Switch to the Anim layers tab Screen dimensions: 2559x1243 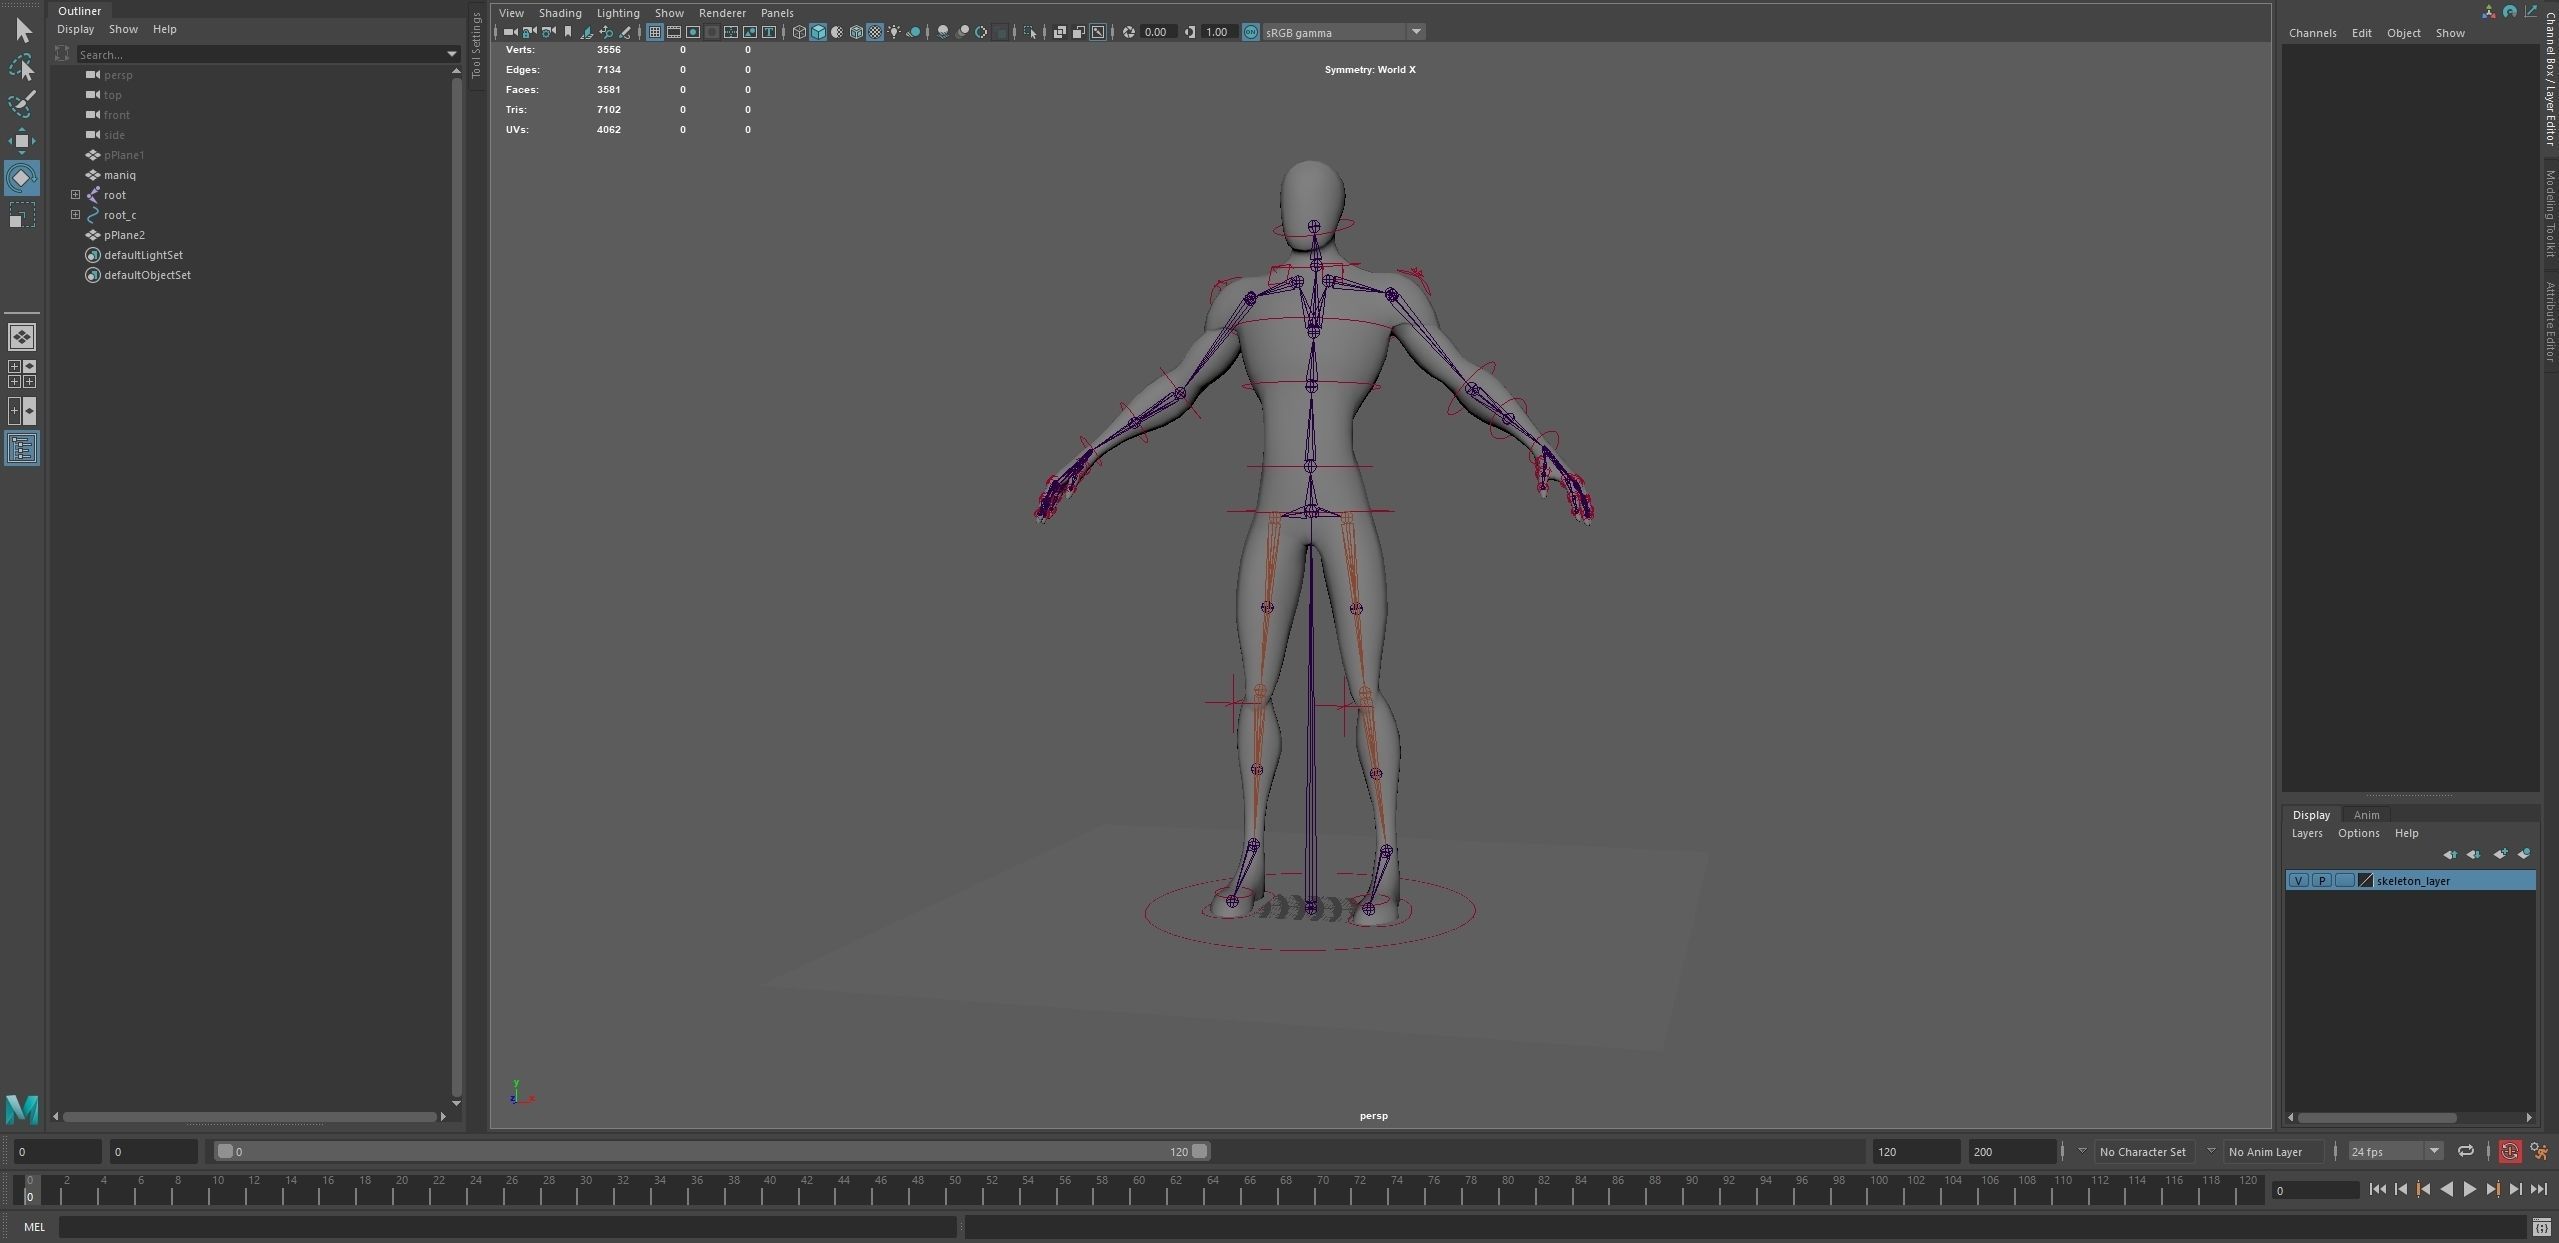click(x=2366, y=815)
